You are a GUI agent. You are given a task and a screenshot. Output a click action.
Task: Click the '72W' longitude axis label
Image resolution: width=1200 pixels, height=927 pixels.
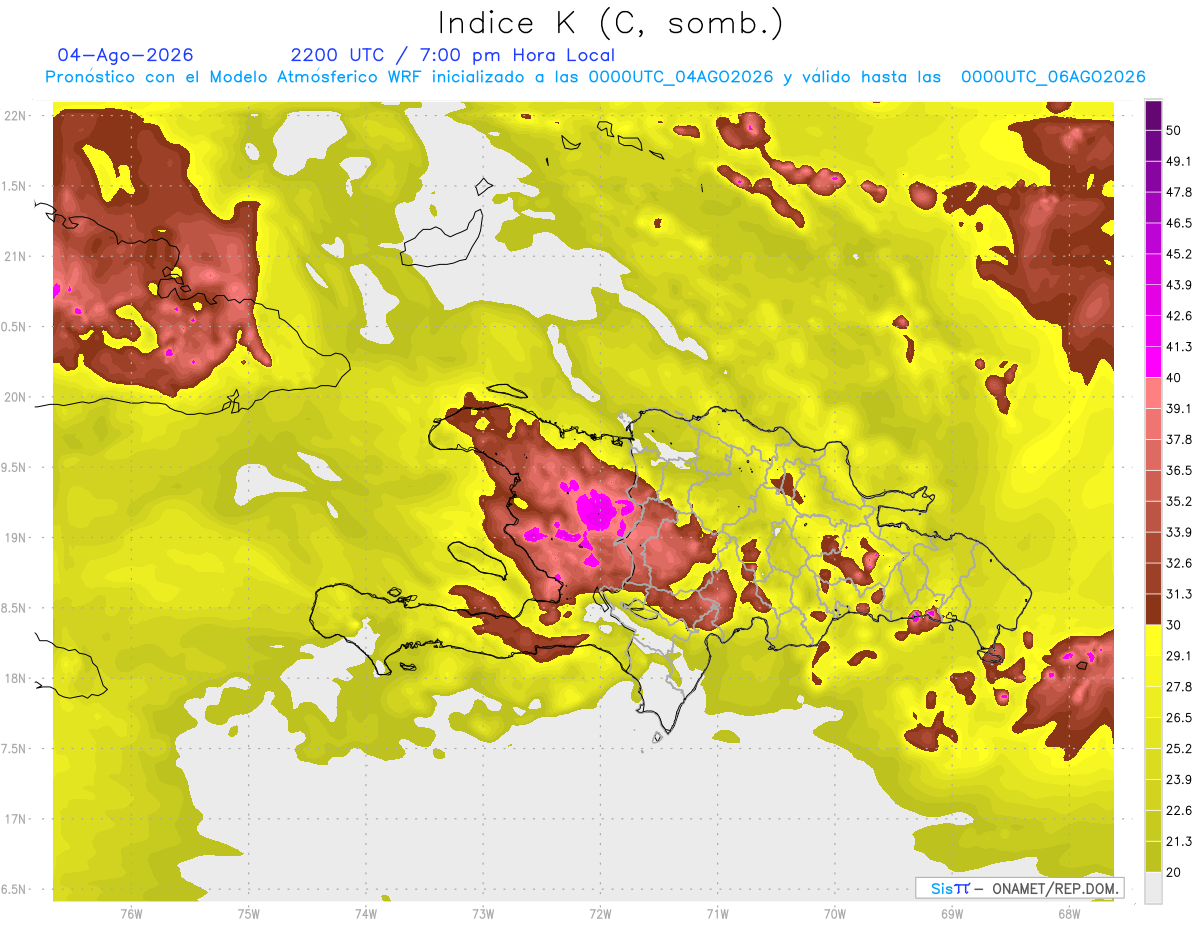point(600,913)
